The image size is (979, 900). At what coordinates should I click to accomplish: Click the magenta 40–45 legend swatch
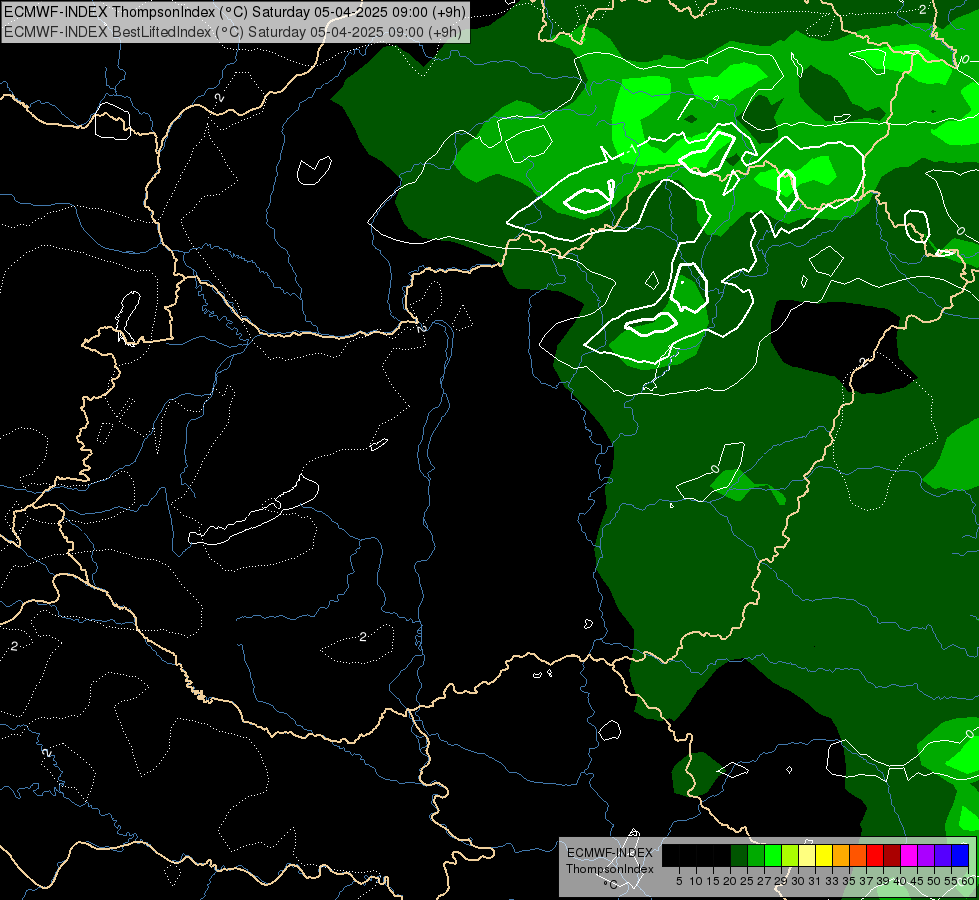point(909,855)
